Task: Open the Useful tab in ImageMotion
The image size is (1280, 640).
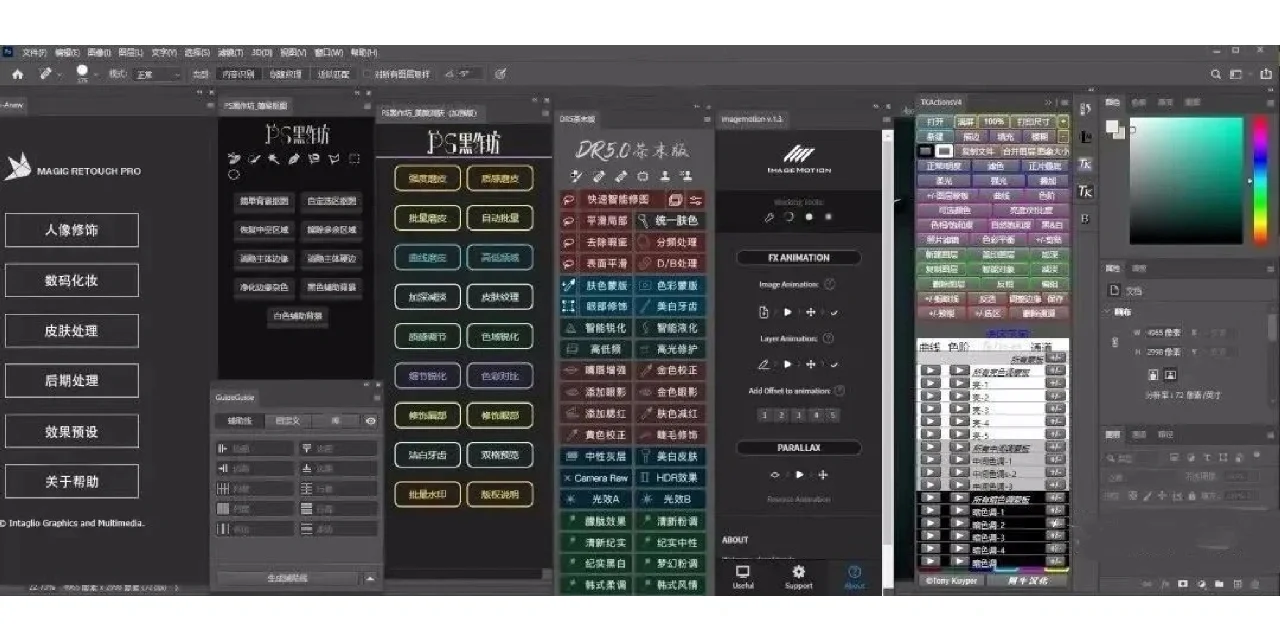Action: coord(743,577)
